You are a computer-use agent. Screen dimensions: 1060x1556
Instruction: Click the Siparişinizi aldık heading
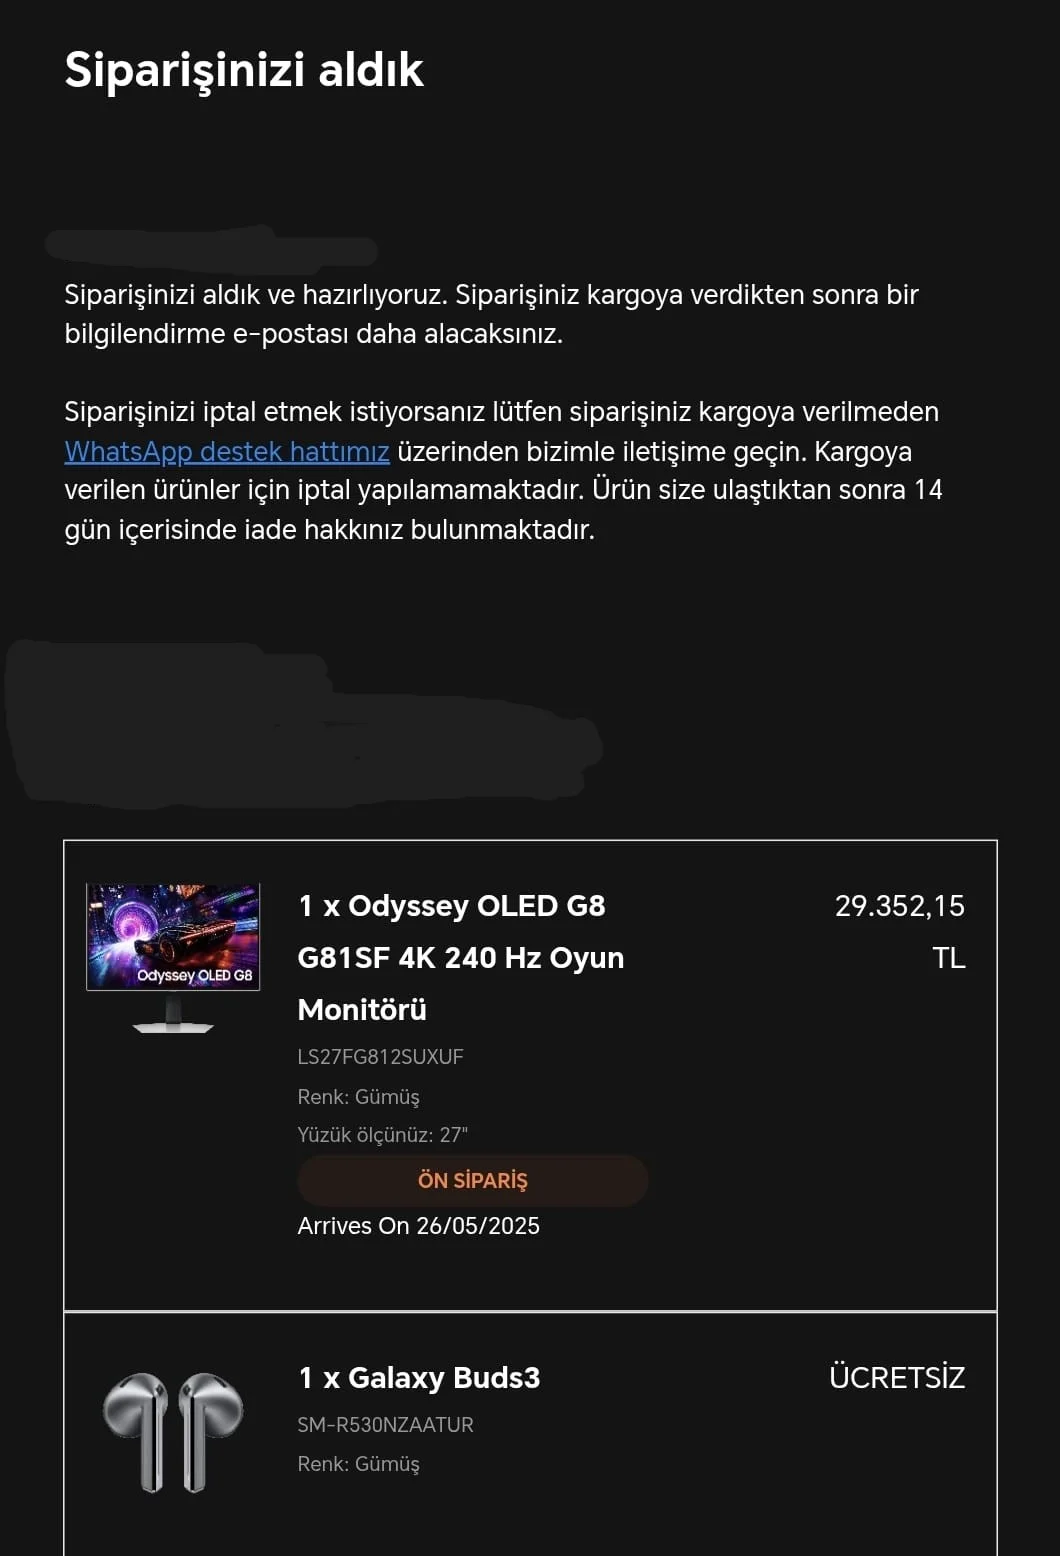pyautogui.click(x=244, y=70)
